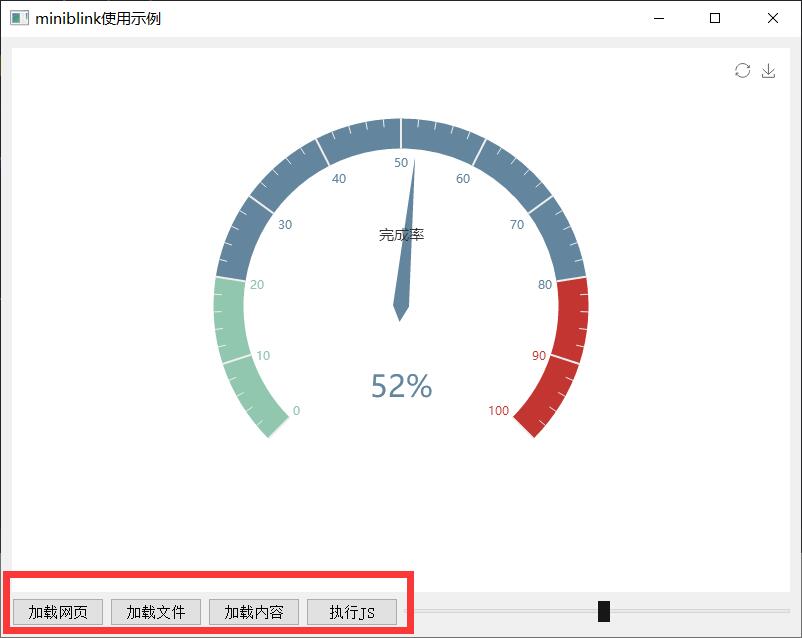
Task: Minimize the miniblink window
Action: click(x=658, y=18)
